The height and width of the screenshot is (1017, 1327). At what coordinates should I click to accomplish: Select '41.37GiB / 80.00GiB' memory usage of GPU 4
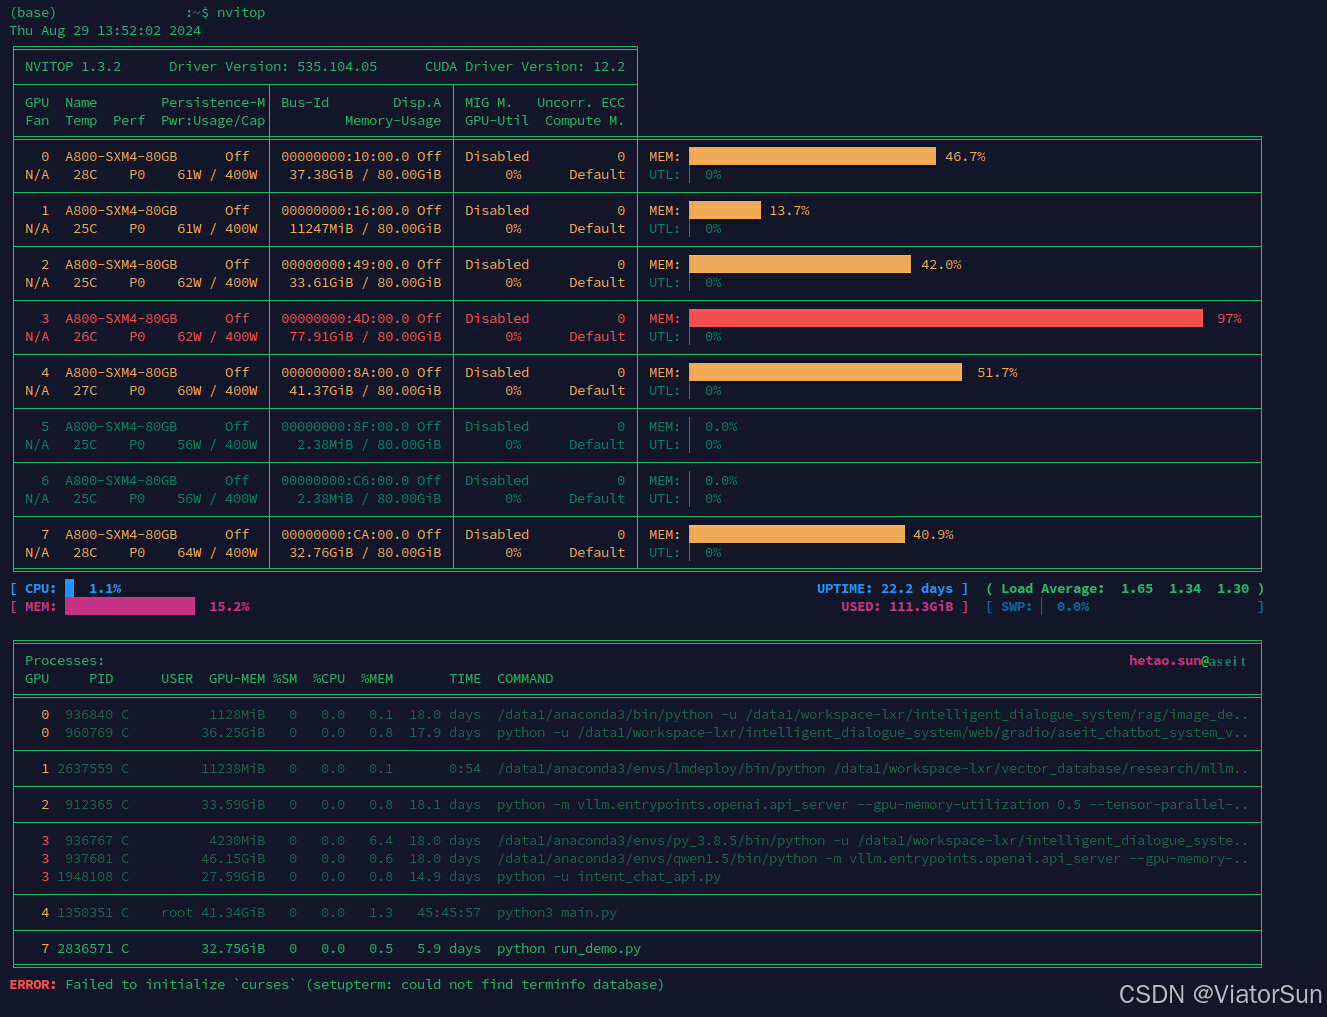click(365, 391)
